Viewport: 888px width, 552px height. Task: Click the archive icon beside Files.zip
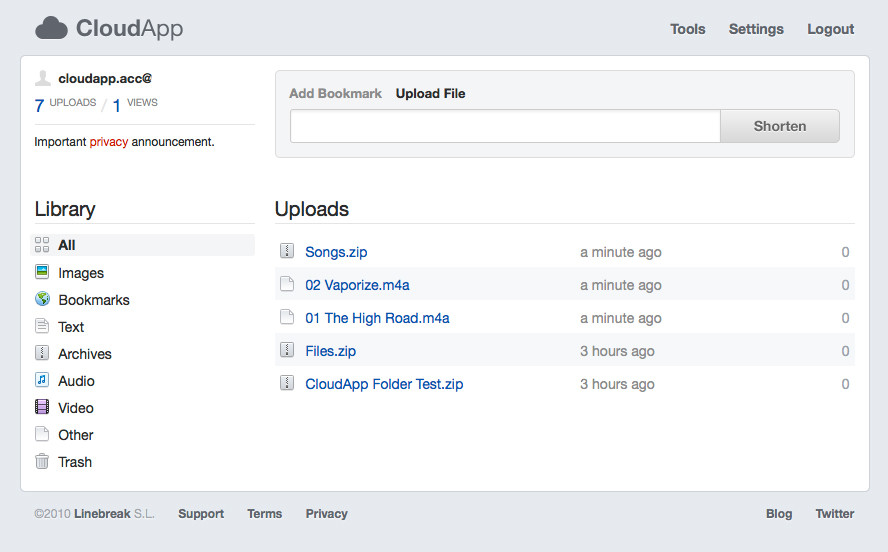click(x=287, y=350)
